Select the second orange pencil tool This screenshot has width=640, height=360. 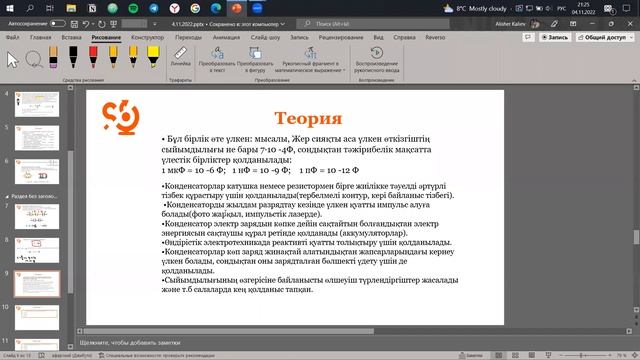pyautogui.click(x=133, y=56)
